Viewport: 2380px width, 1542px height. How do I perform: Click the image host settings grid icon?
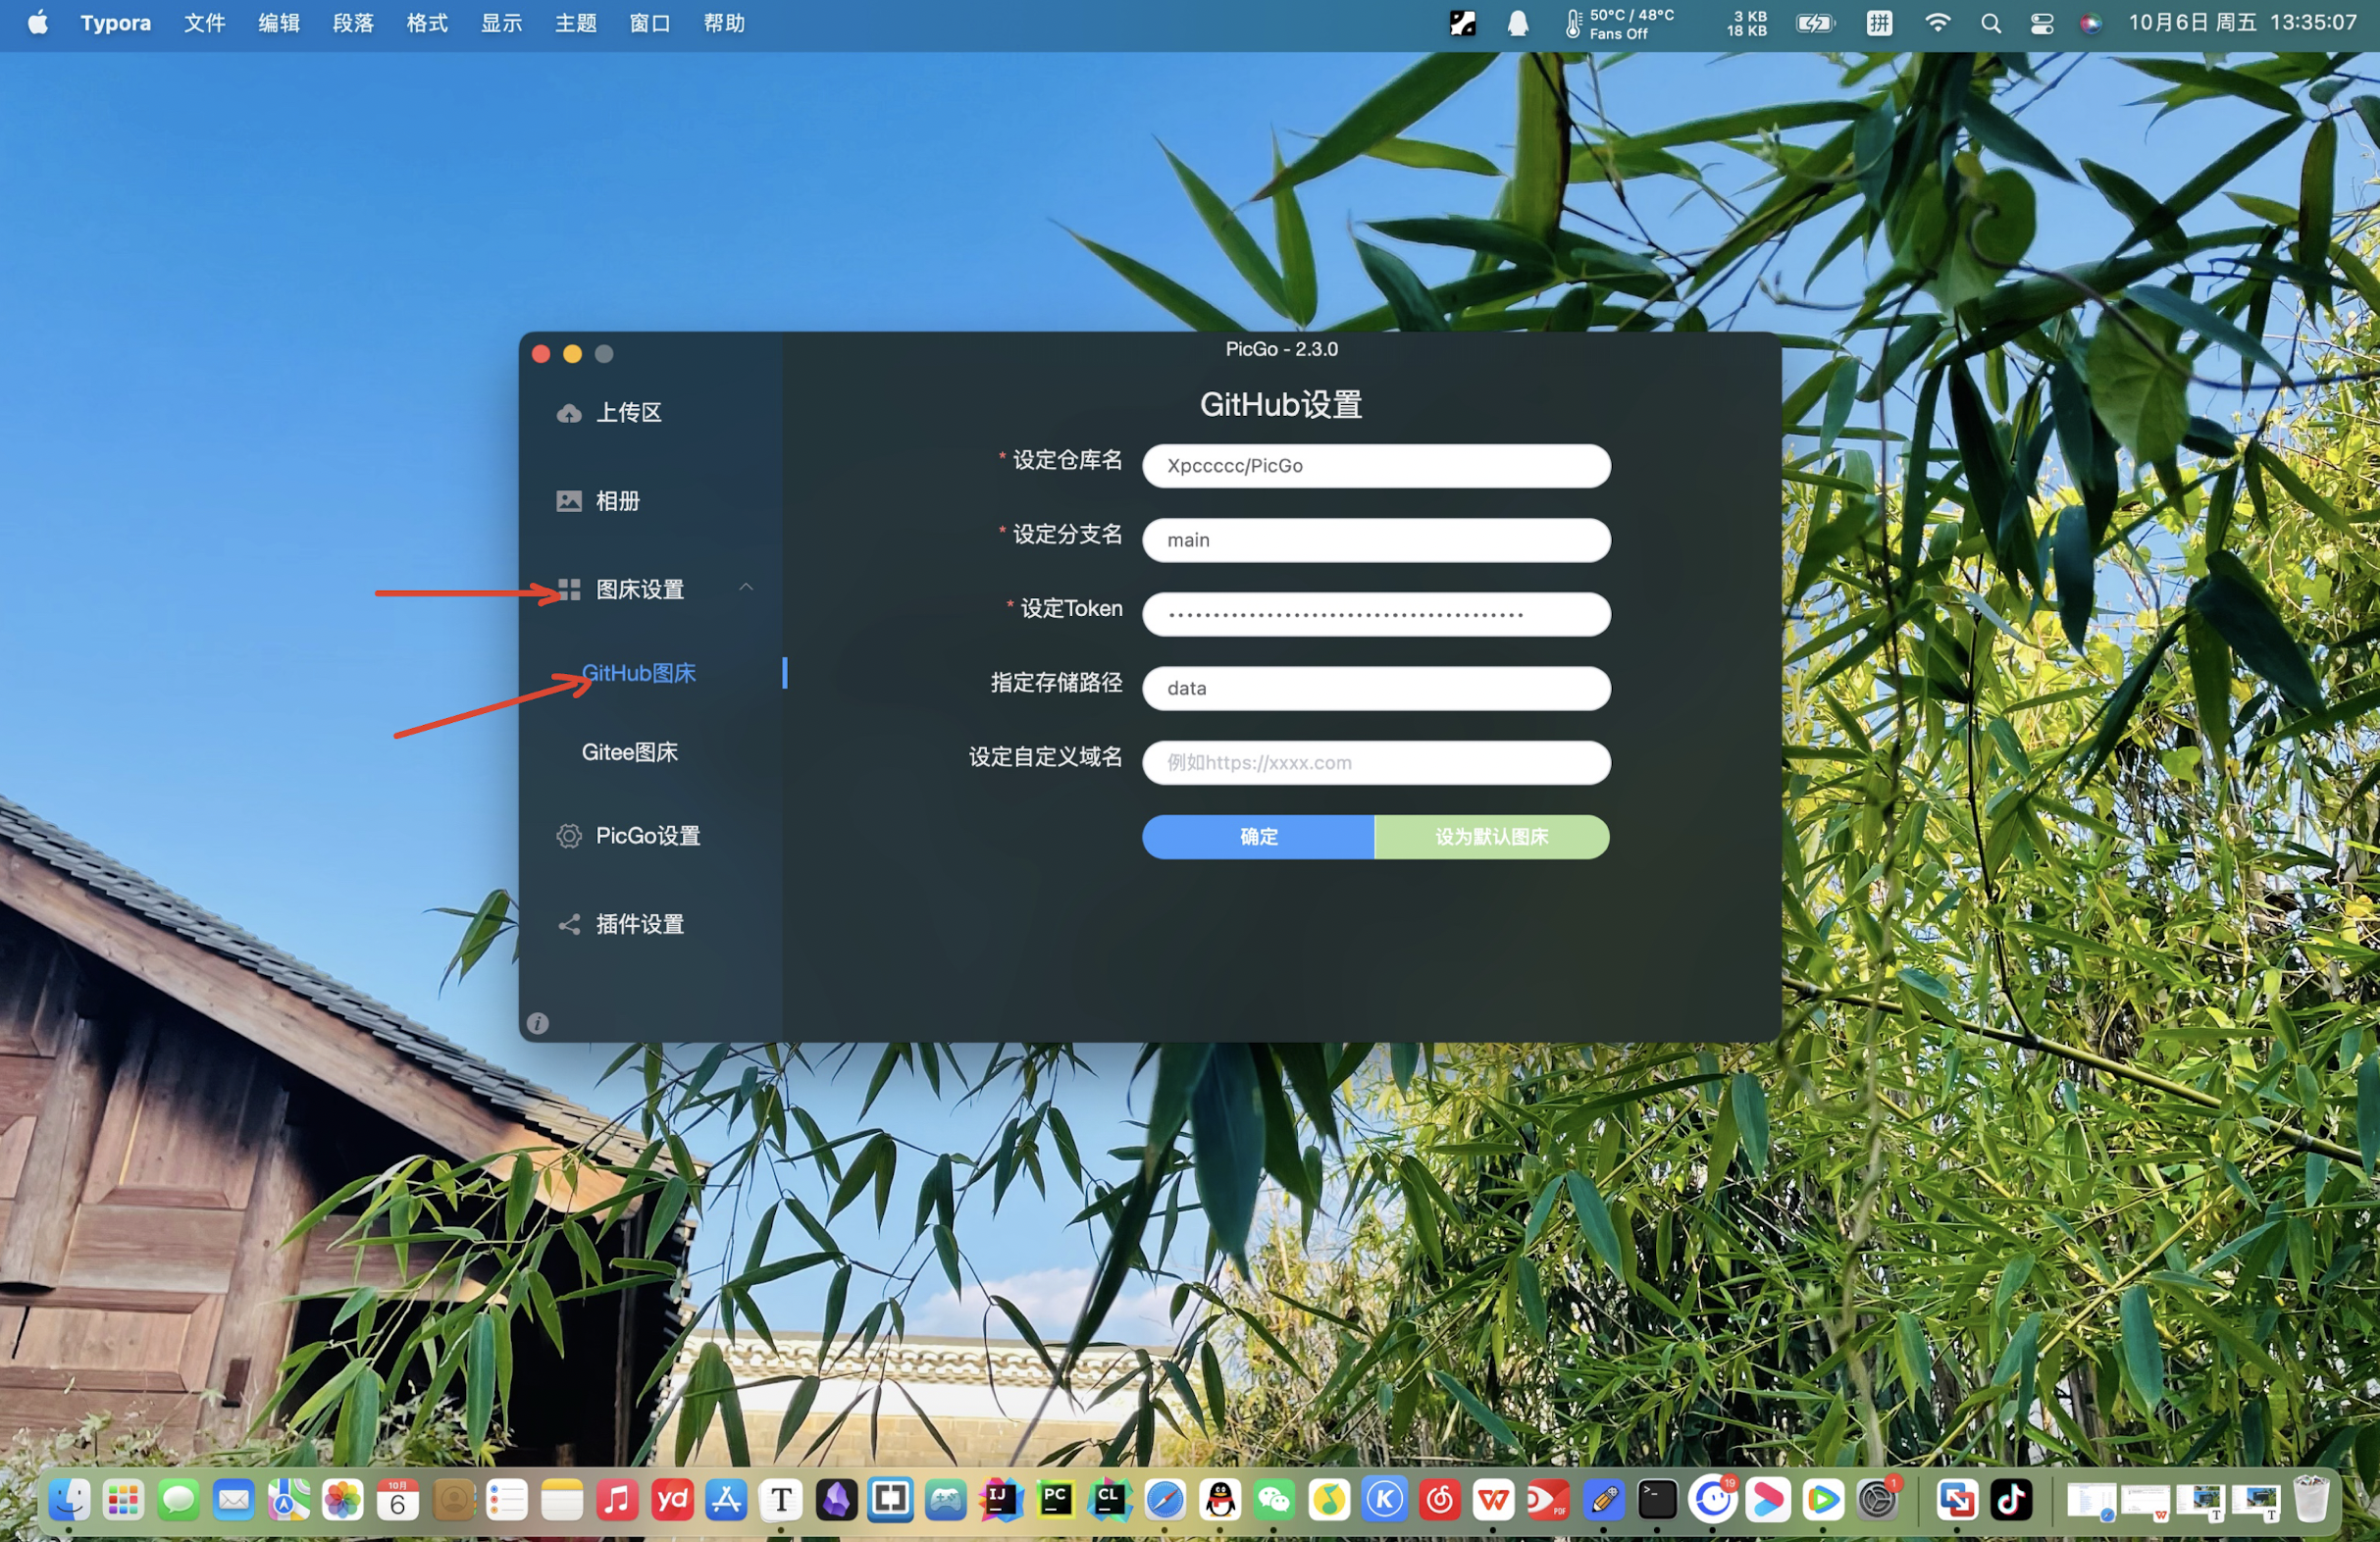569,590
